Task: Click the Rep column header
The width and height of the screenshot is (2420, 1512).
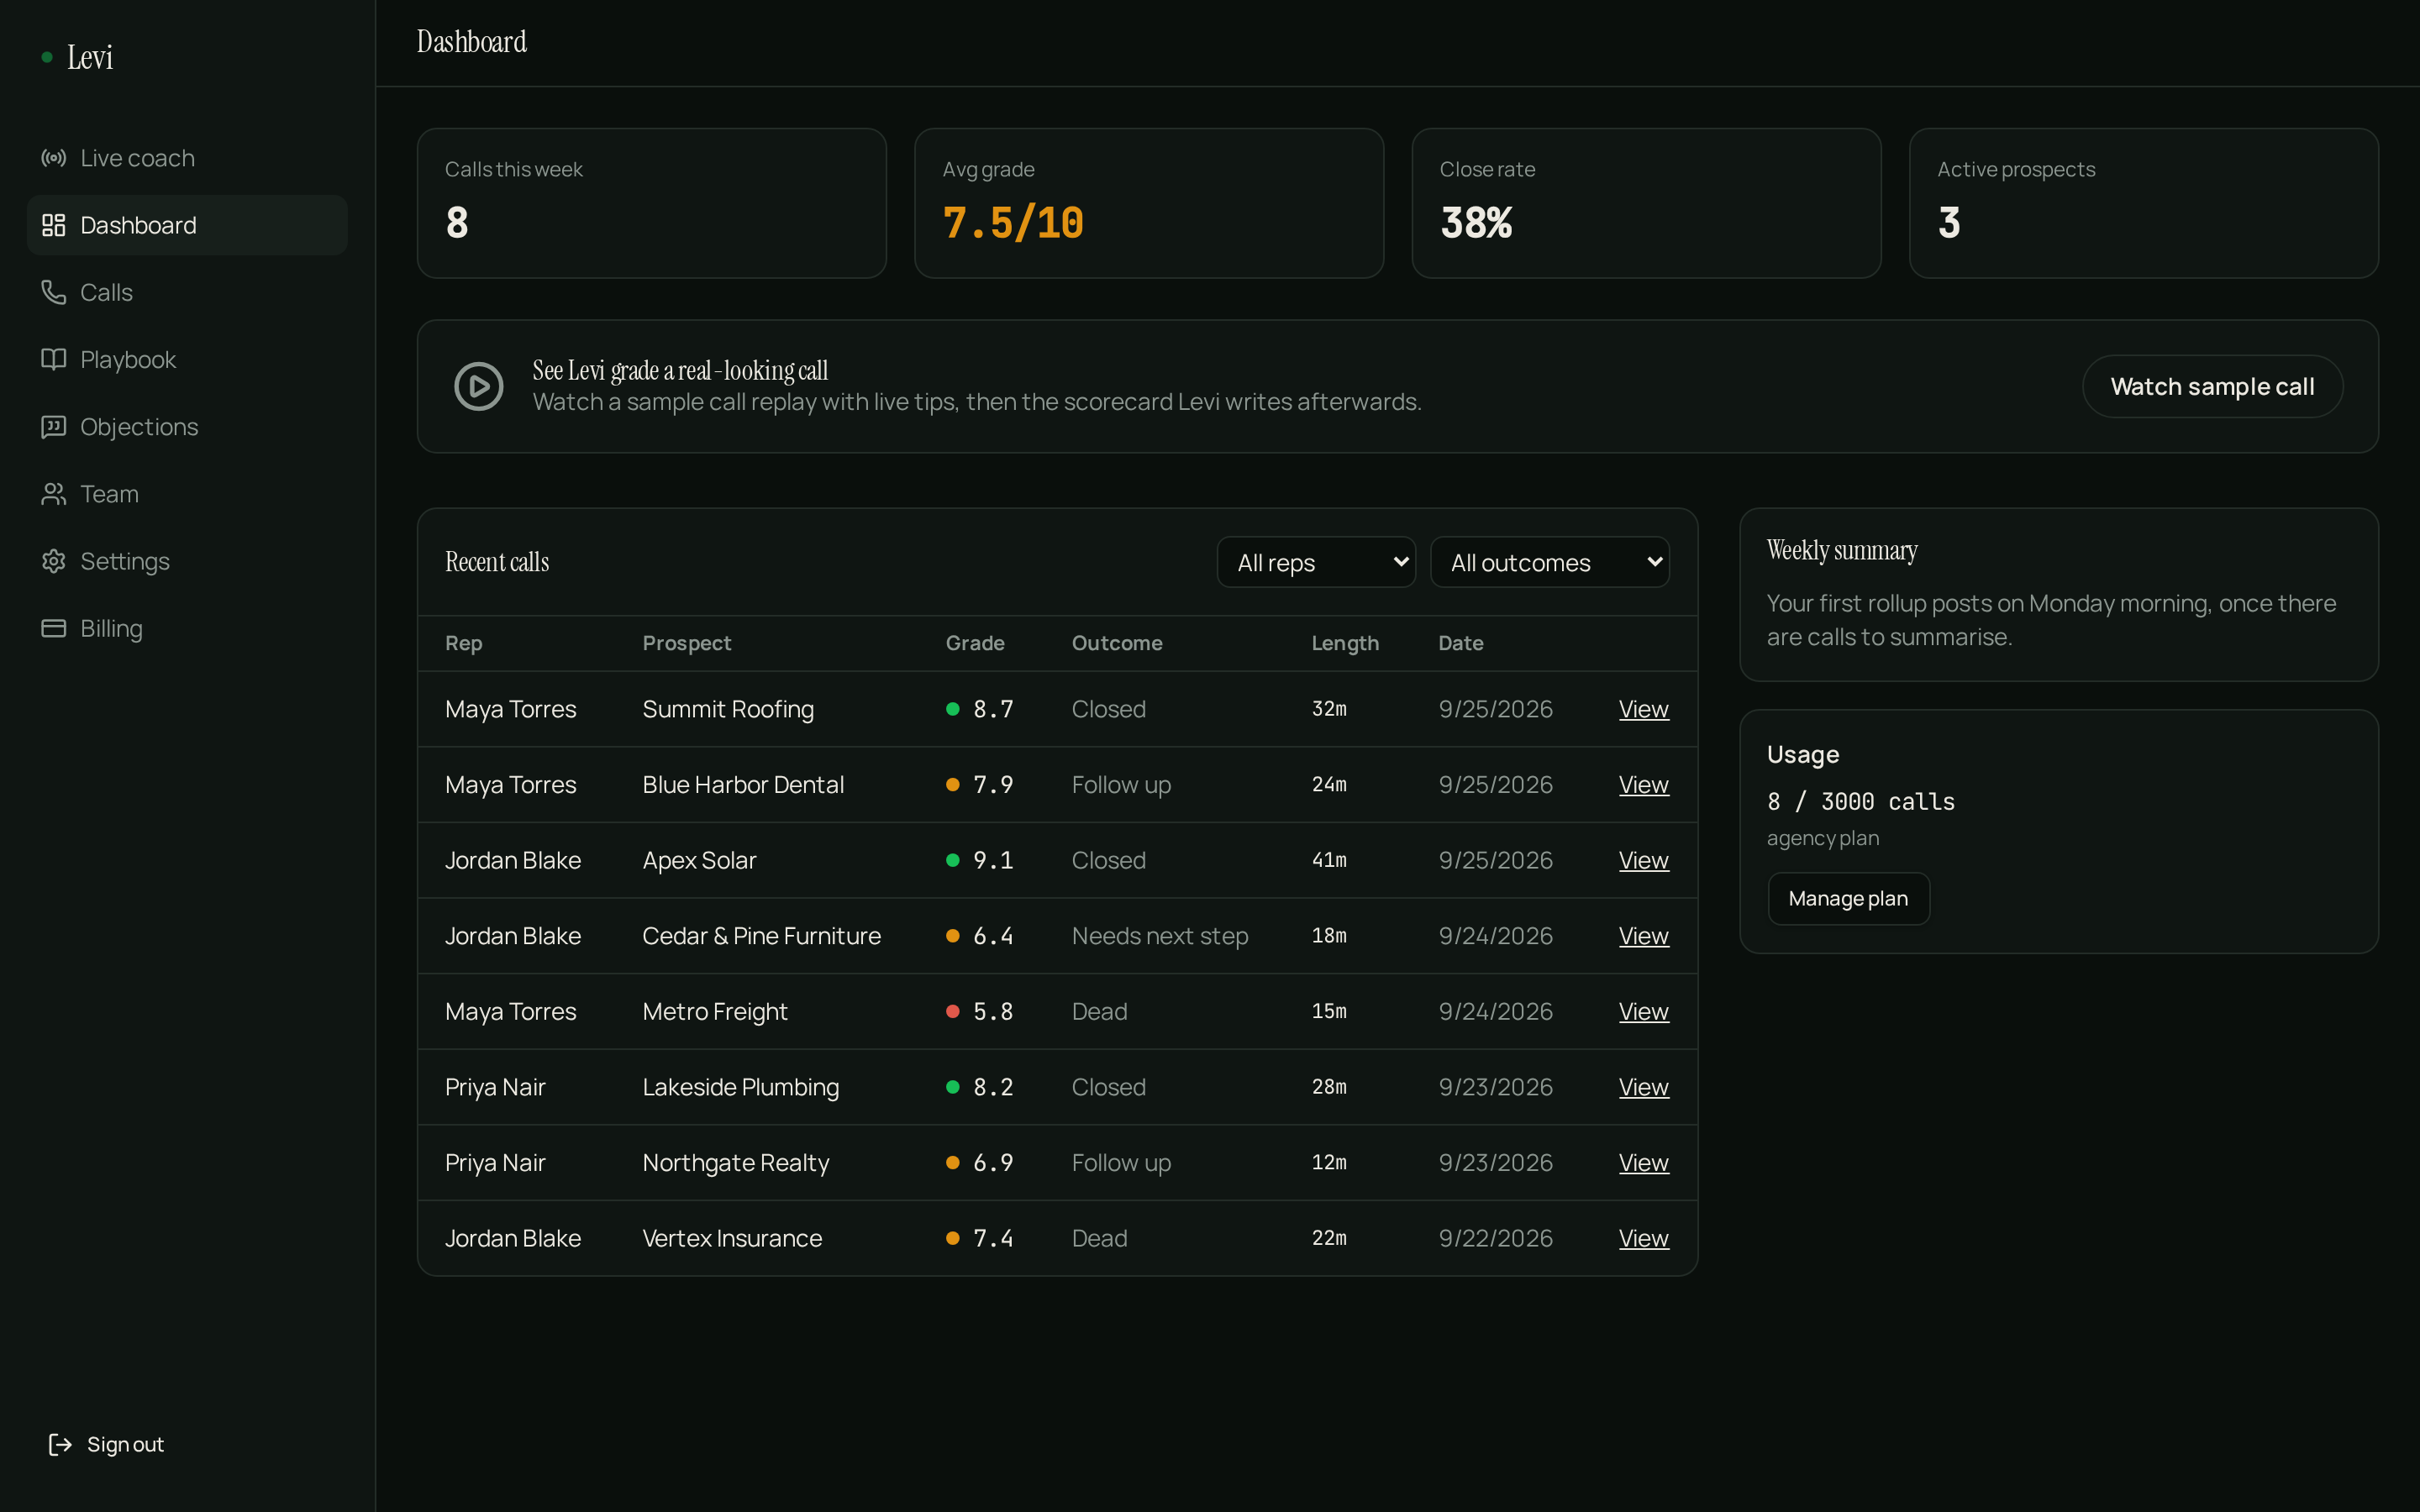Action: pyautogui.click(x=464, y=643)
